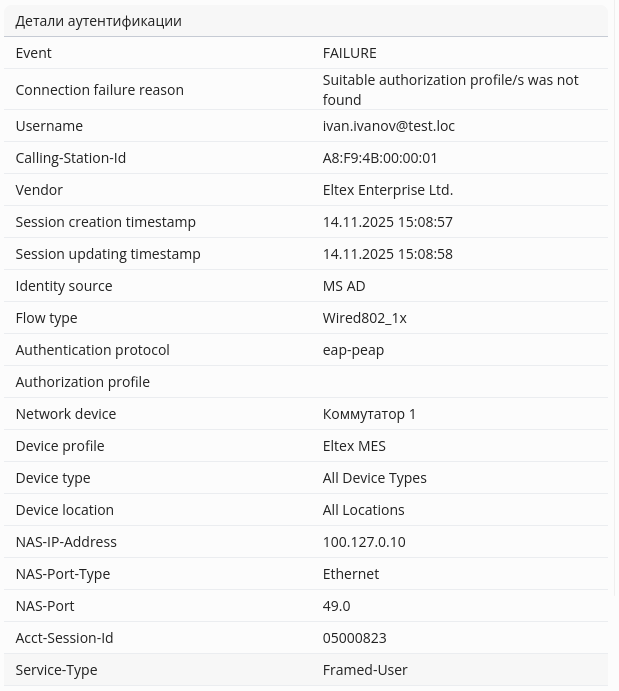Select the connection failure reason text
The height and width of the screenshot is (691, 619).
(x=450, y=89)
